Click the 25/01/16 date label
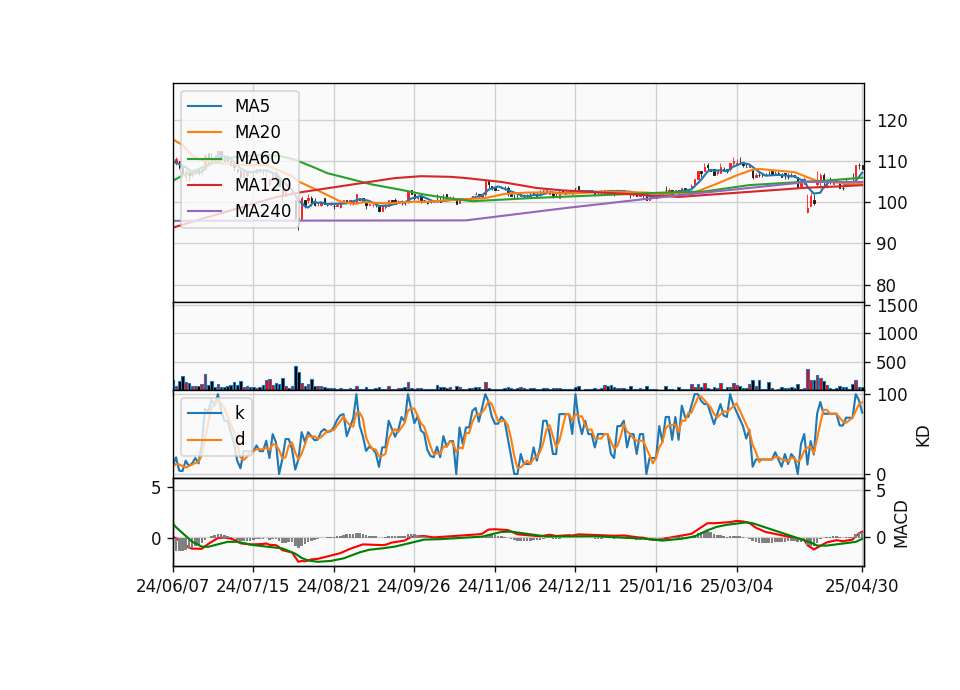Screen dimensions: 960x690 [656, 586]
